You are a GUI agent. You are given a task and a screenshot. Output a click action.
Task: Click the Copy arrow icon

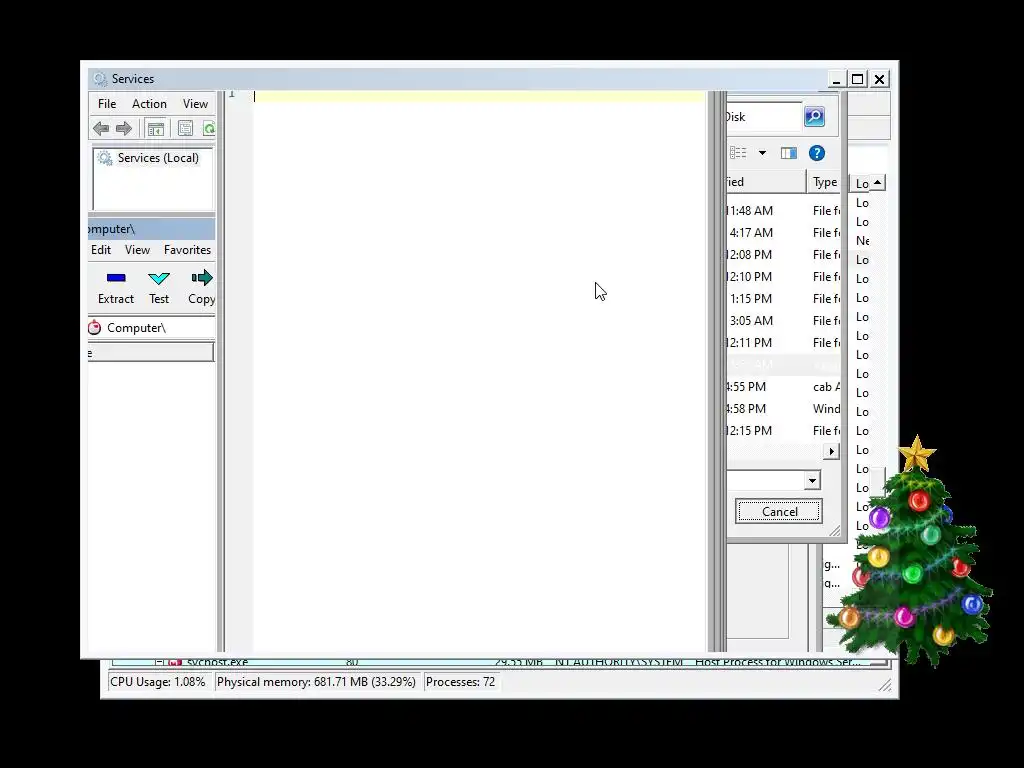pyautogui.click(x=202, y=278)
